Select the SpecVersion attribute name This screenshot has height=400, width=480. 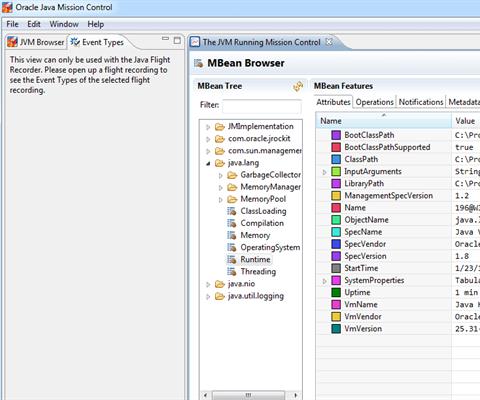click(365, 256)
